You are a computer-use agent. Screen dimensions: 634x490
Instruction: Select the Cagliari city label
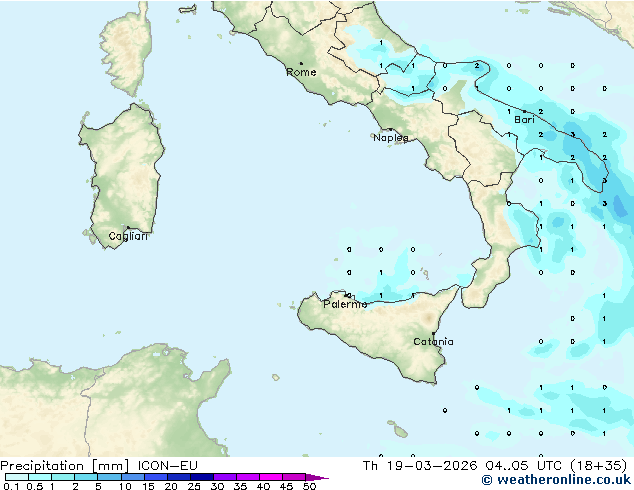128,236
